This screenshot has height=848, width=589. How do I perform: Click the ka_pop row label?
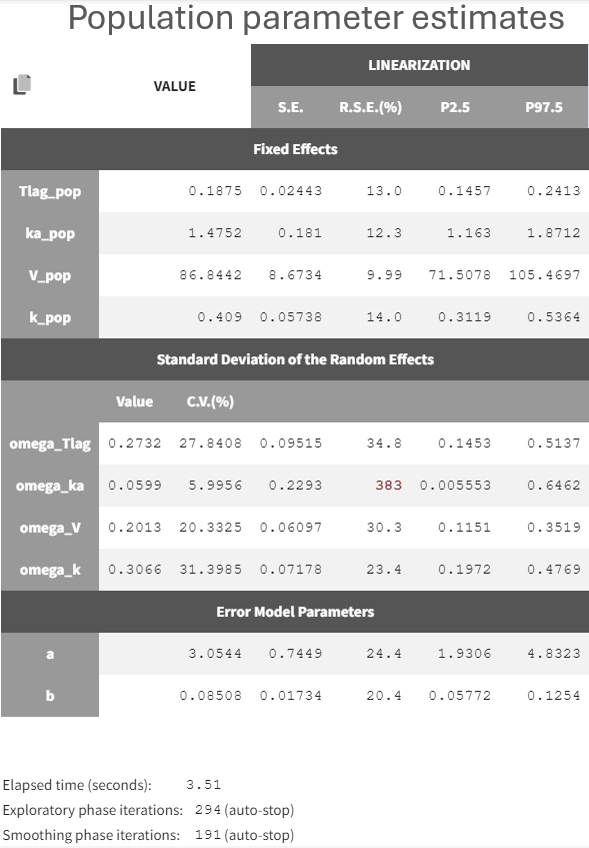[x=50, y=234]
